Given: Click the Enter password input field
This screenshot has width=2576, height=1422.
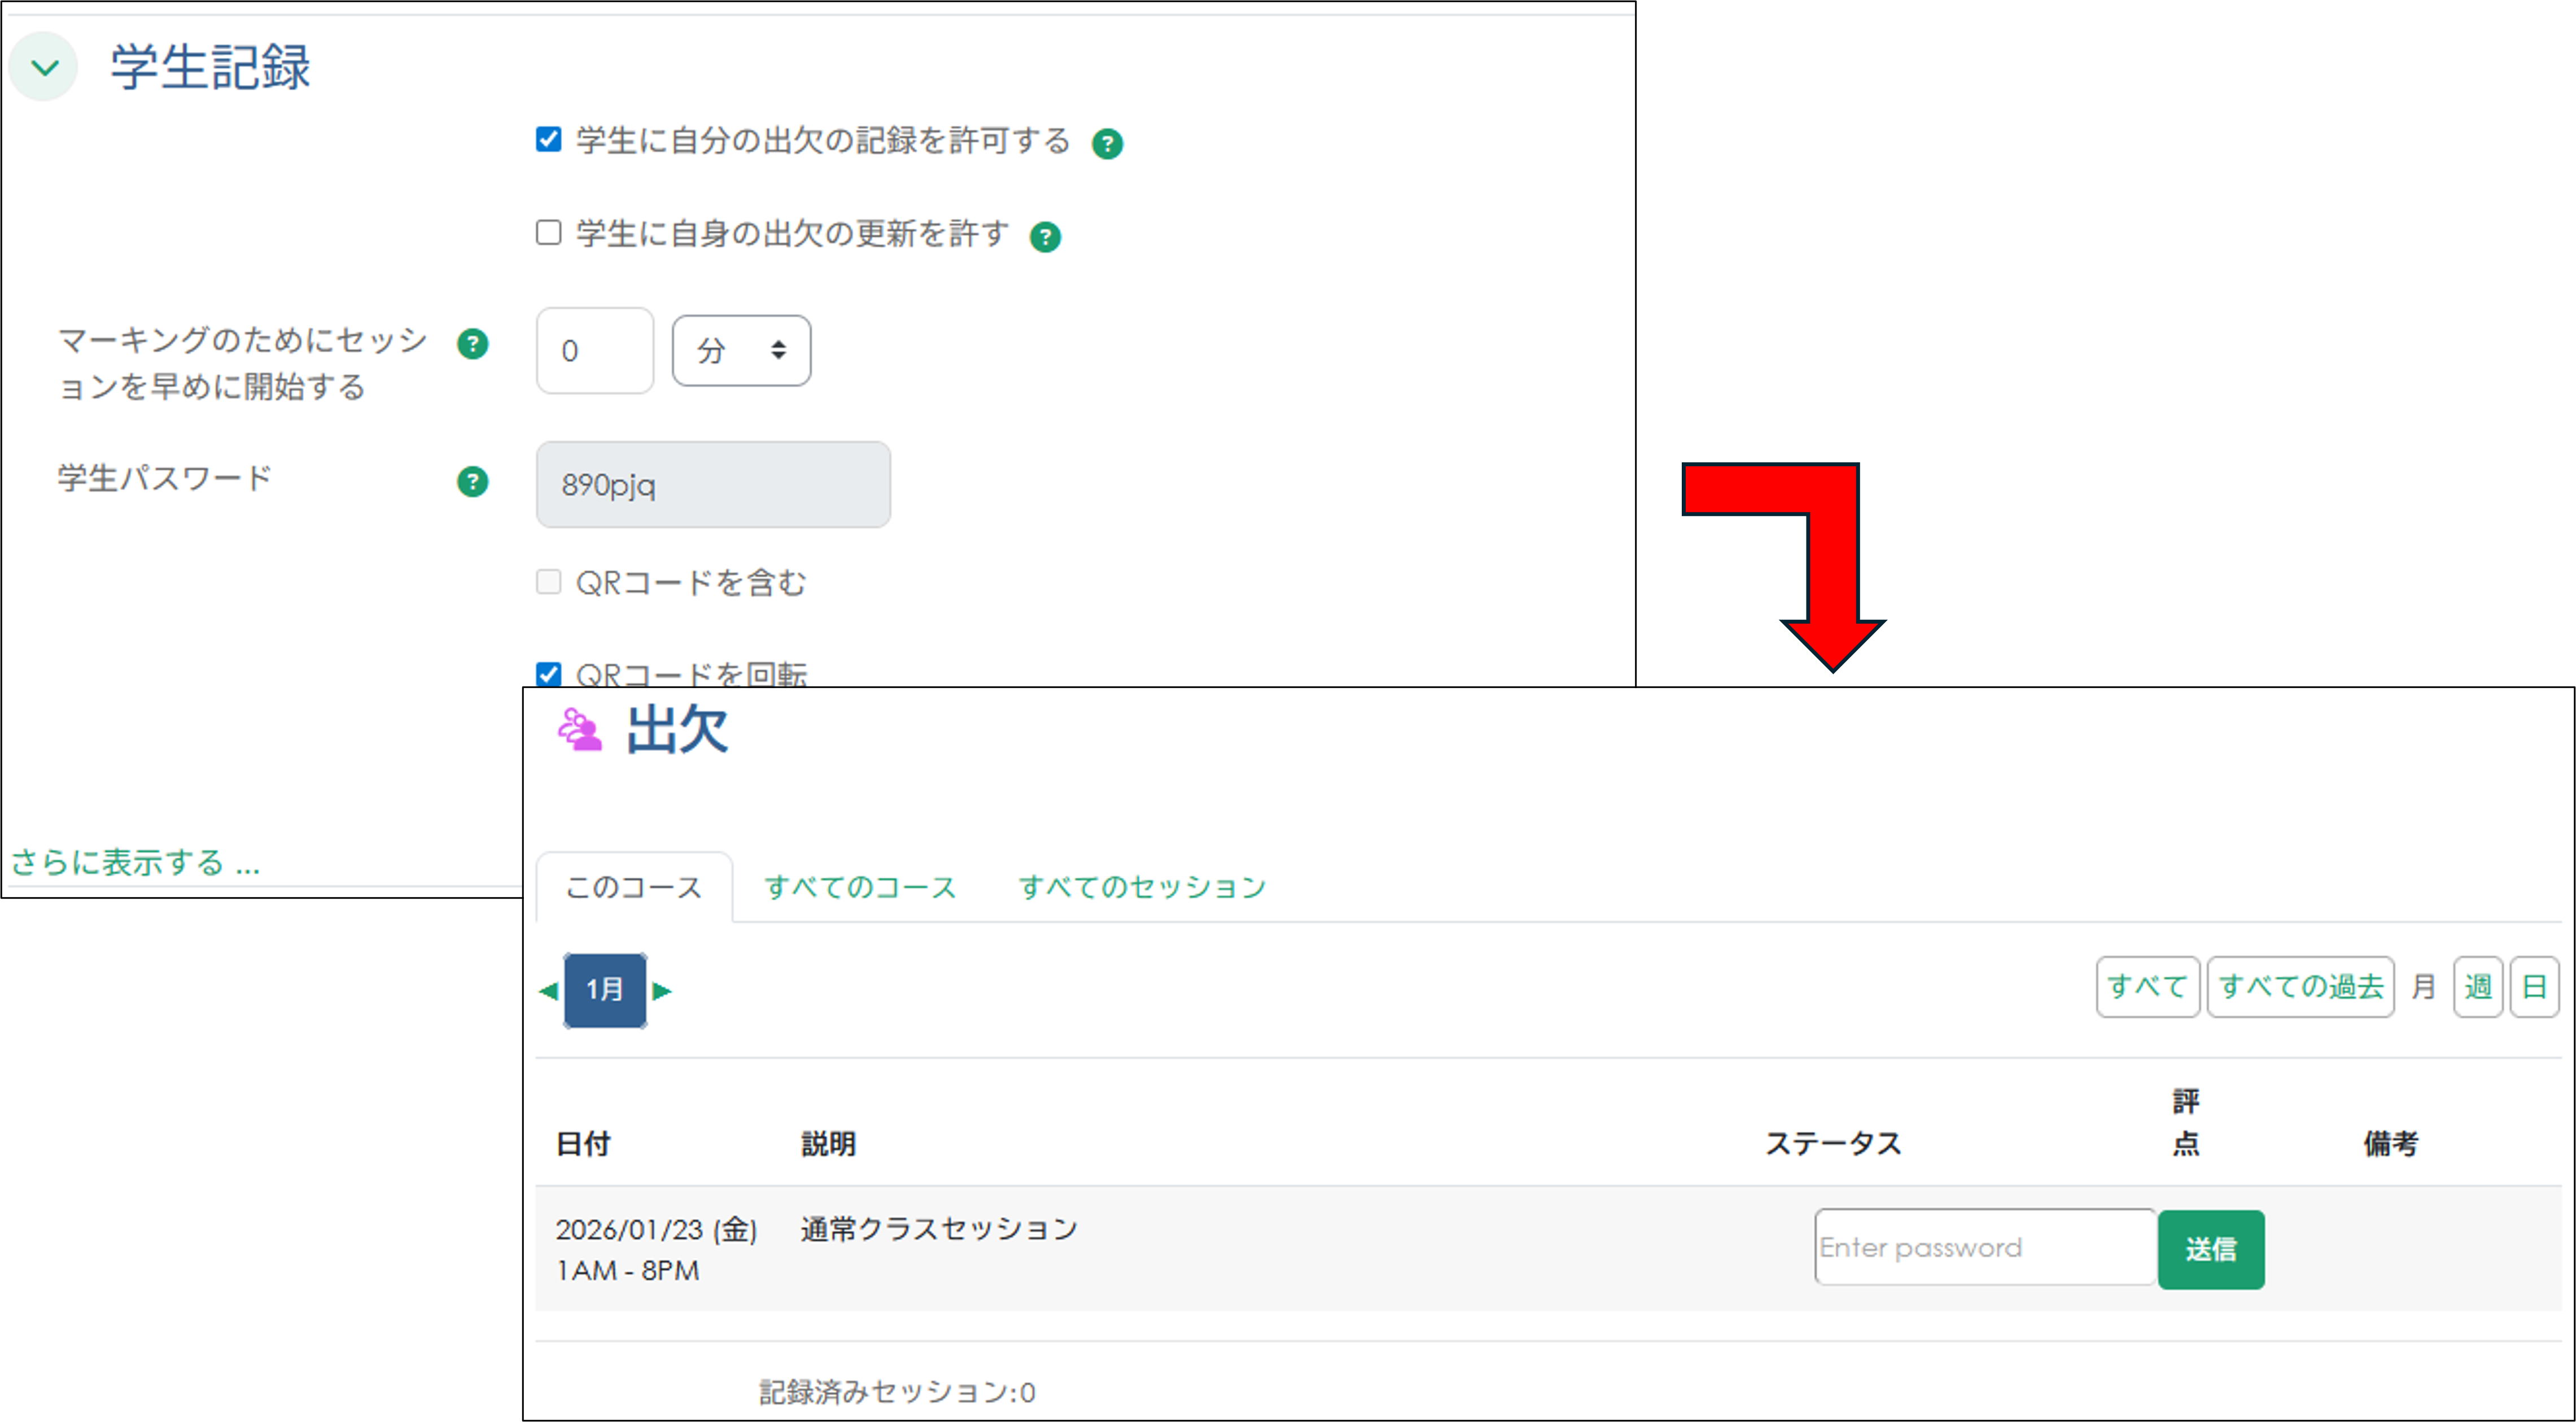Looking at the screenshot, I should [1985, 1248].
